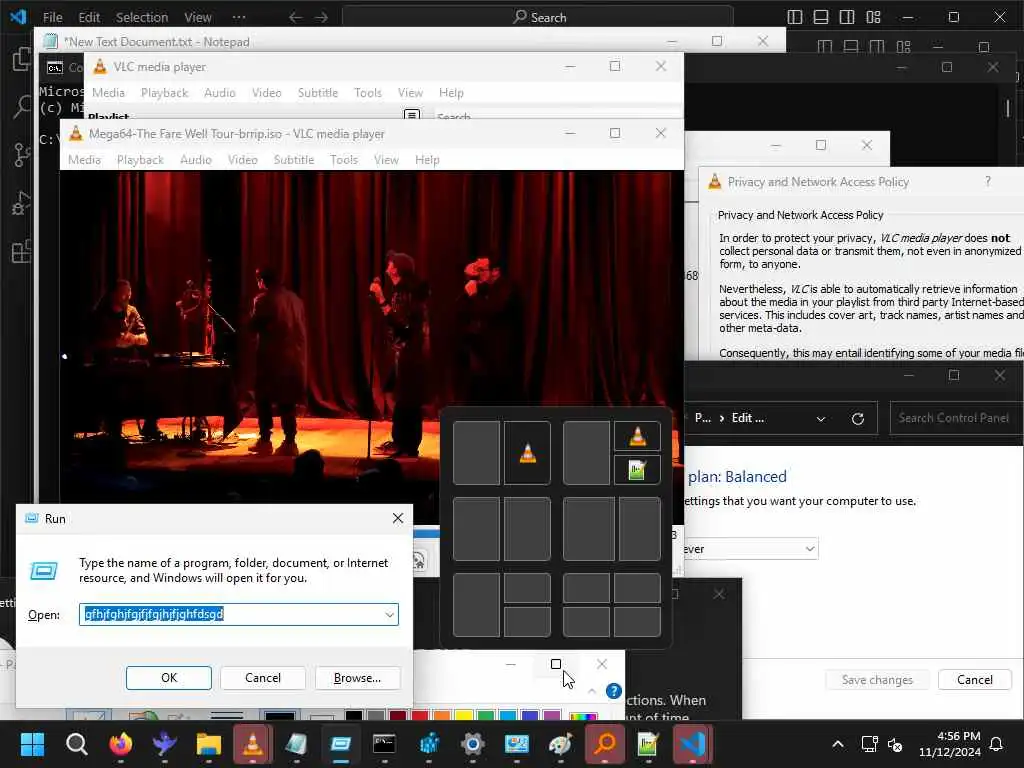Go forward using VS Code navigation arrow
Screen dimensions: 1024x768
[321, 17]
